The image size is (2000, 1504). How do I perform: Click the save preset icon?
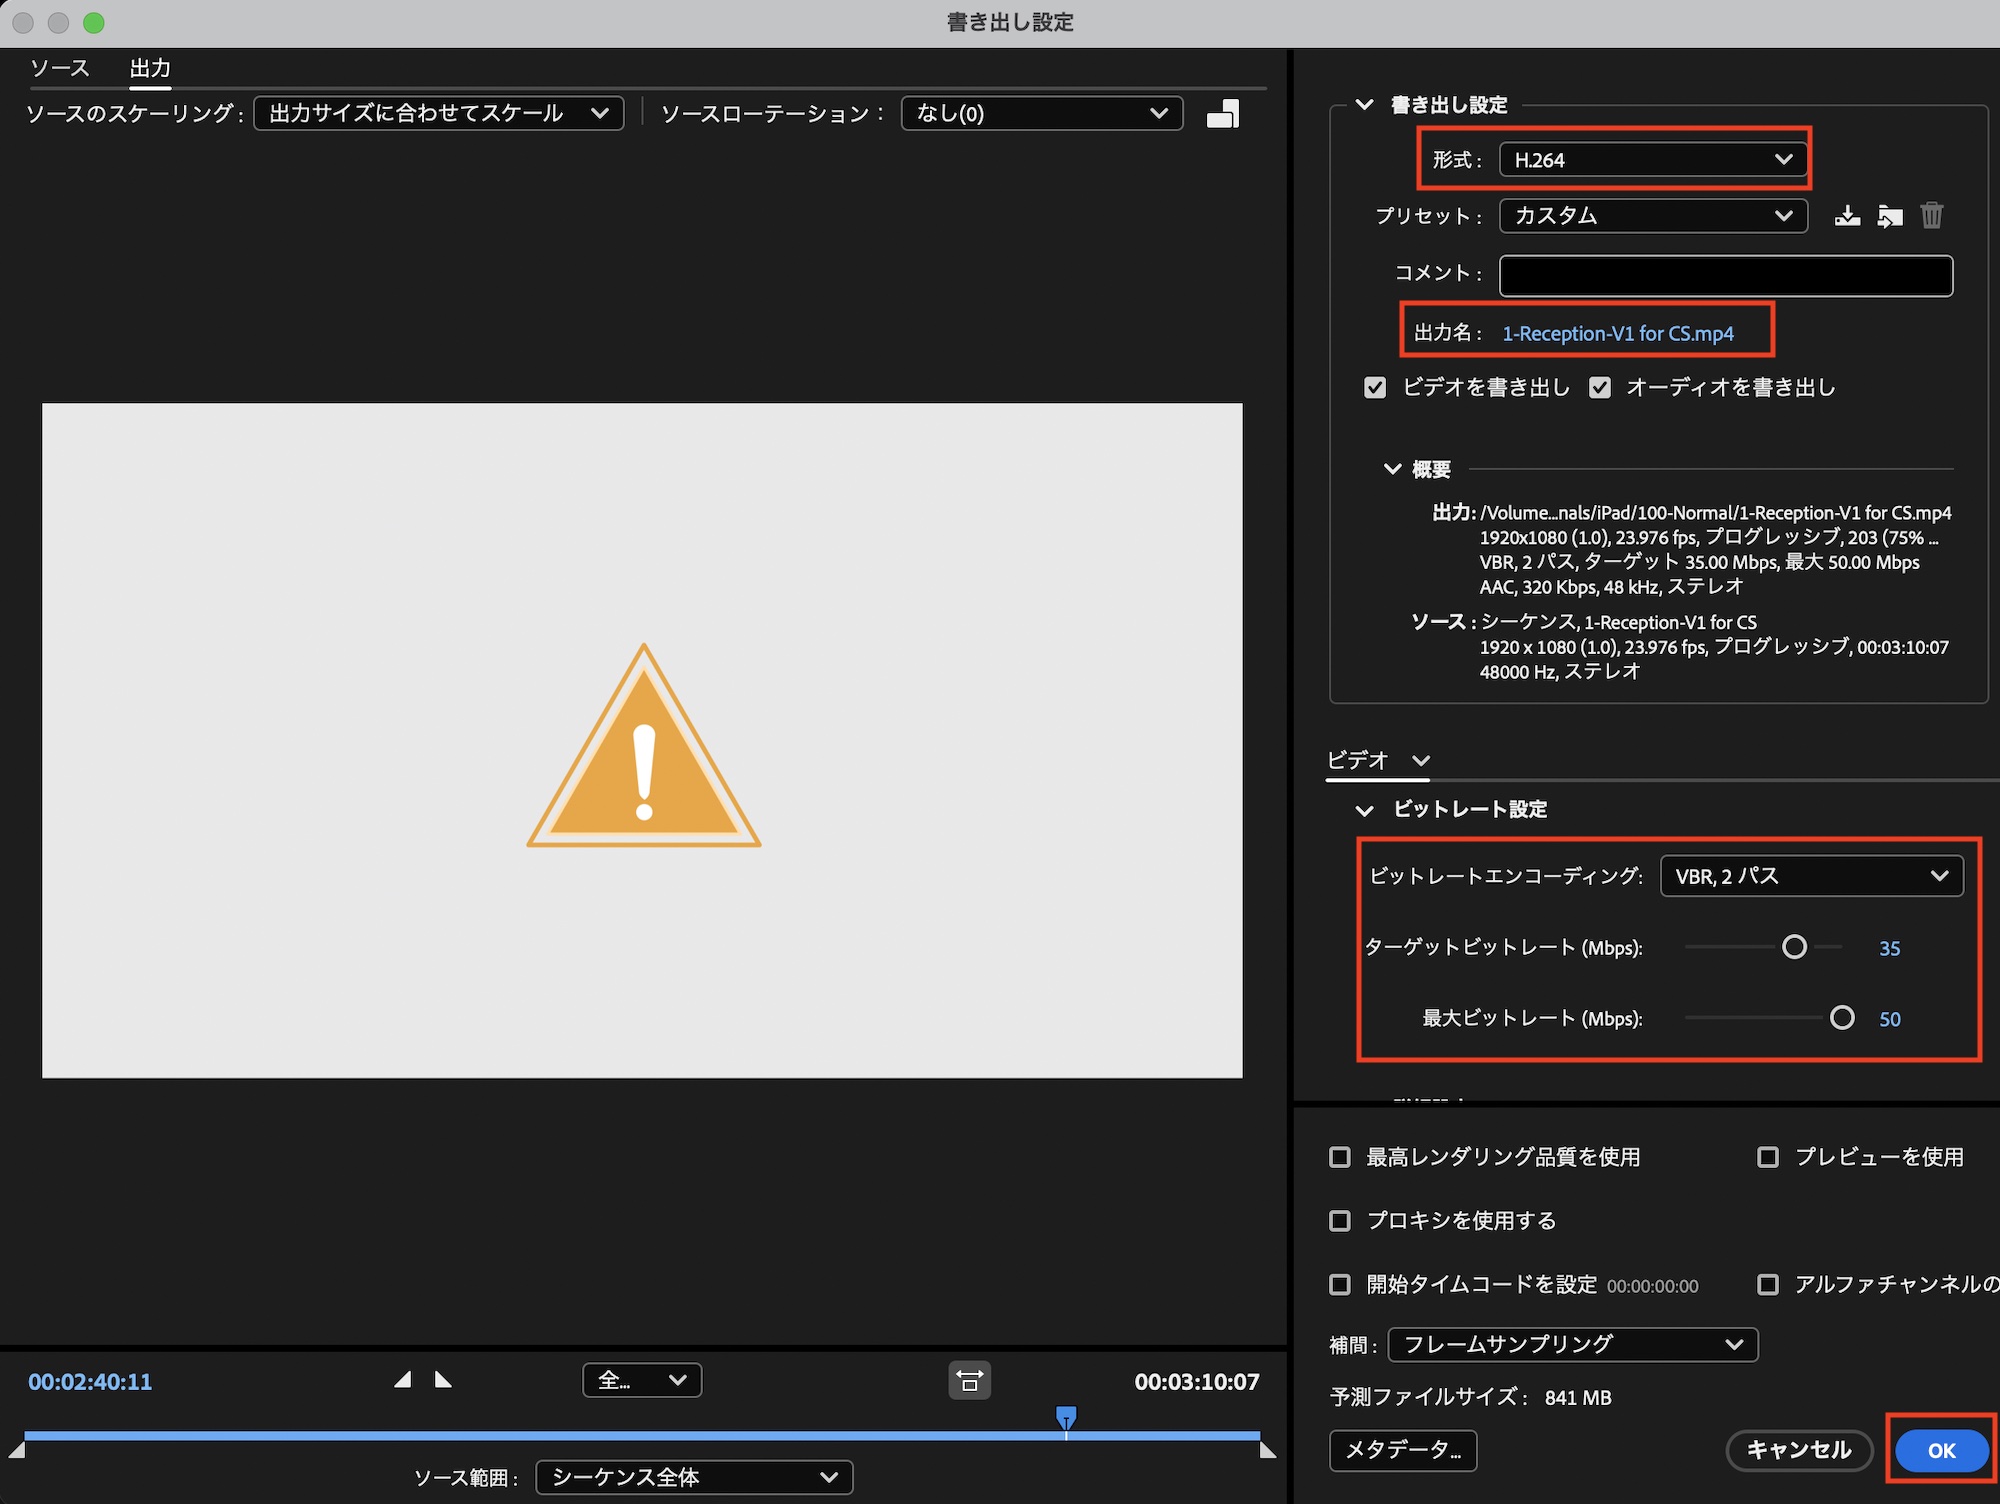coord(1847,216)
